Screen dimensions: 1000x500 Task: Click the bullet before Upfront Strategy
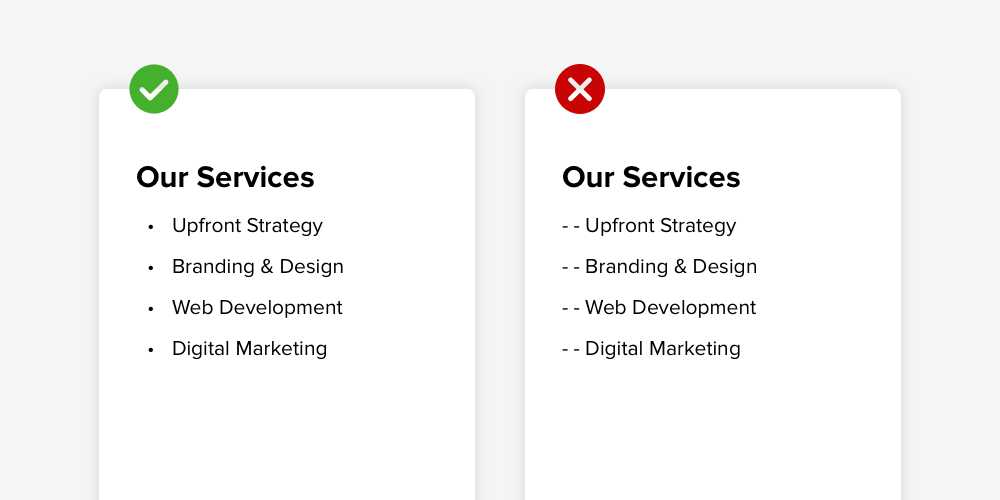151,227
